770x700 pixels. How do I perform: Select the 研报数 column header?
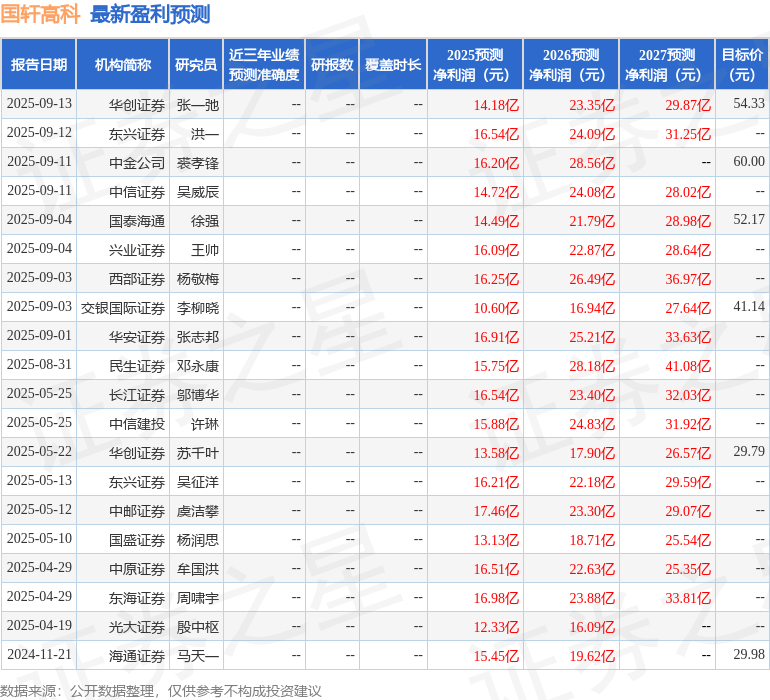pos(332,64)
